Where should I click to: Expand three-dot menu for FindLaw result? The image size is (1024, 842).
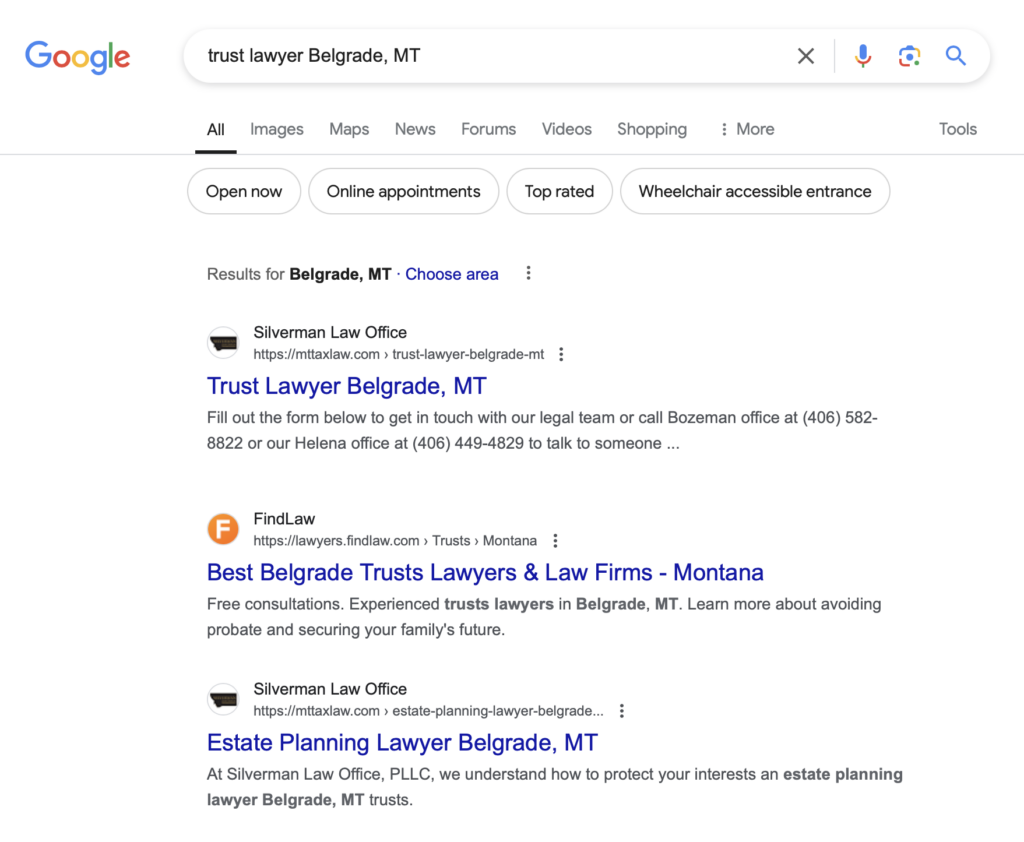556,540
